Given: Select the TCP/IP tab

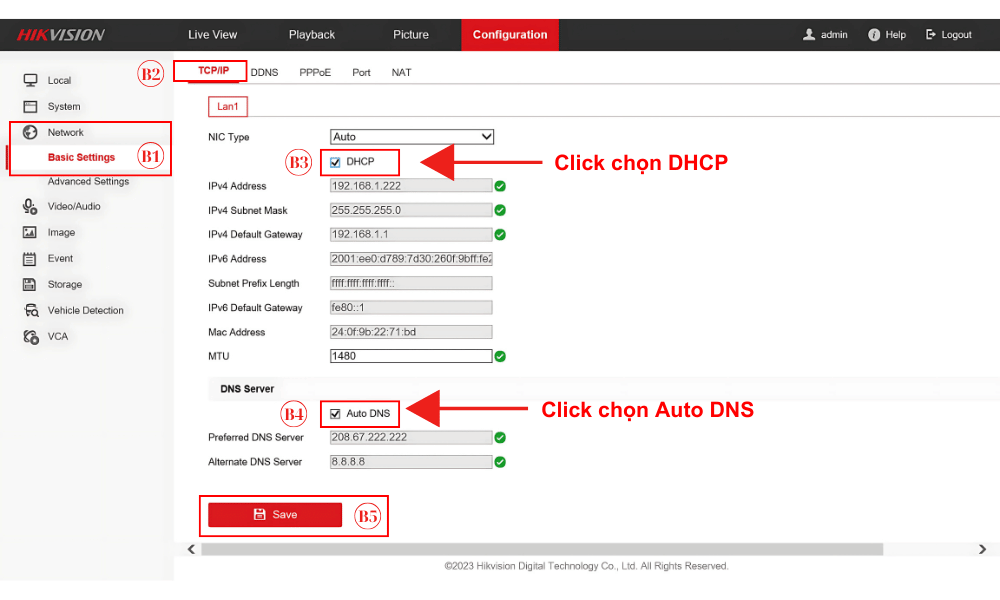Looking at the screenshot, I should coord(213,70).
